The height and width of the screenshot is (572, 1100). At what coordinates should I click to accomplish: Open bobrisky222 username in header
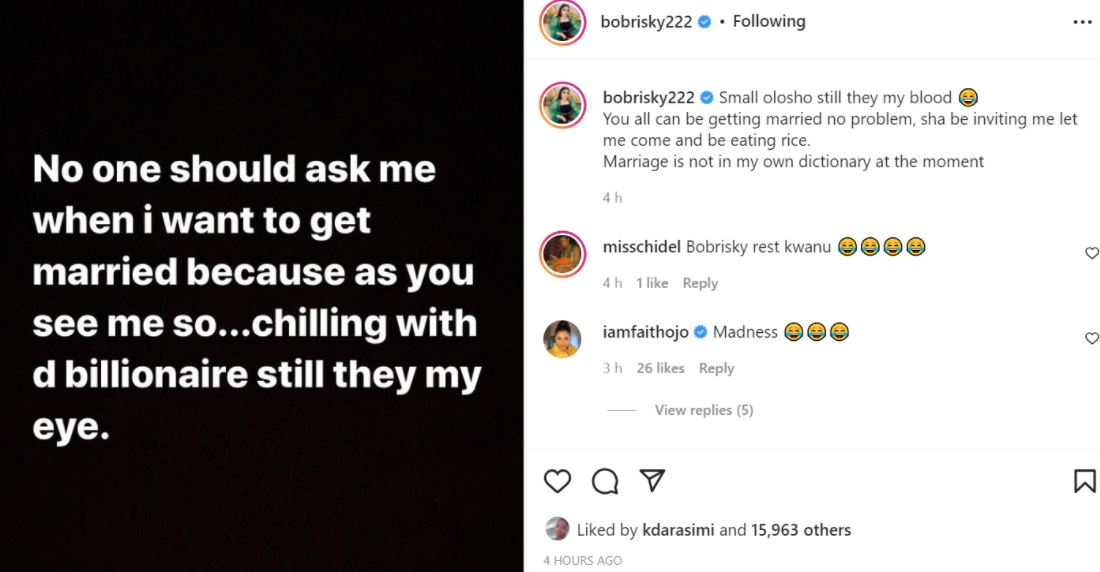pyautogui.click(x=646, y=22)
